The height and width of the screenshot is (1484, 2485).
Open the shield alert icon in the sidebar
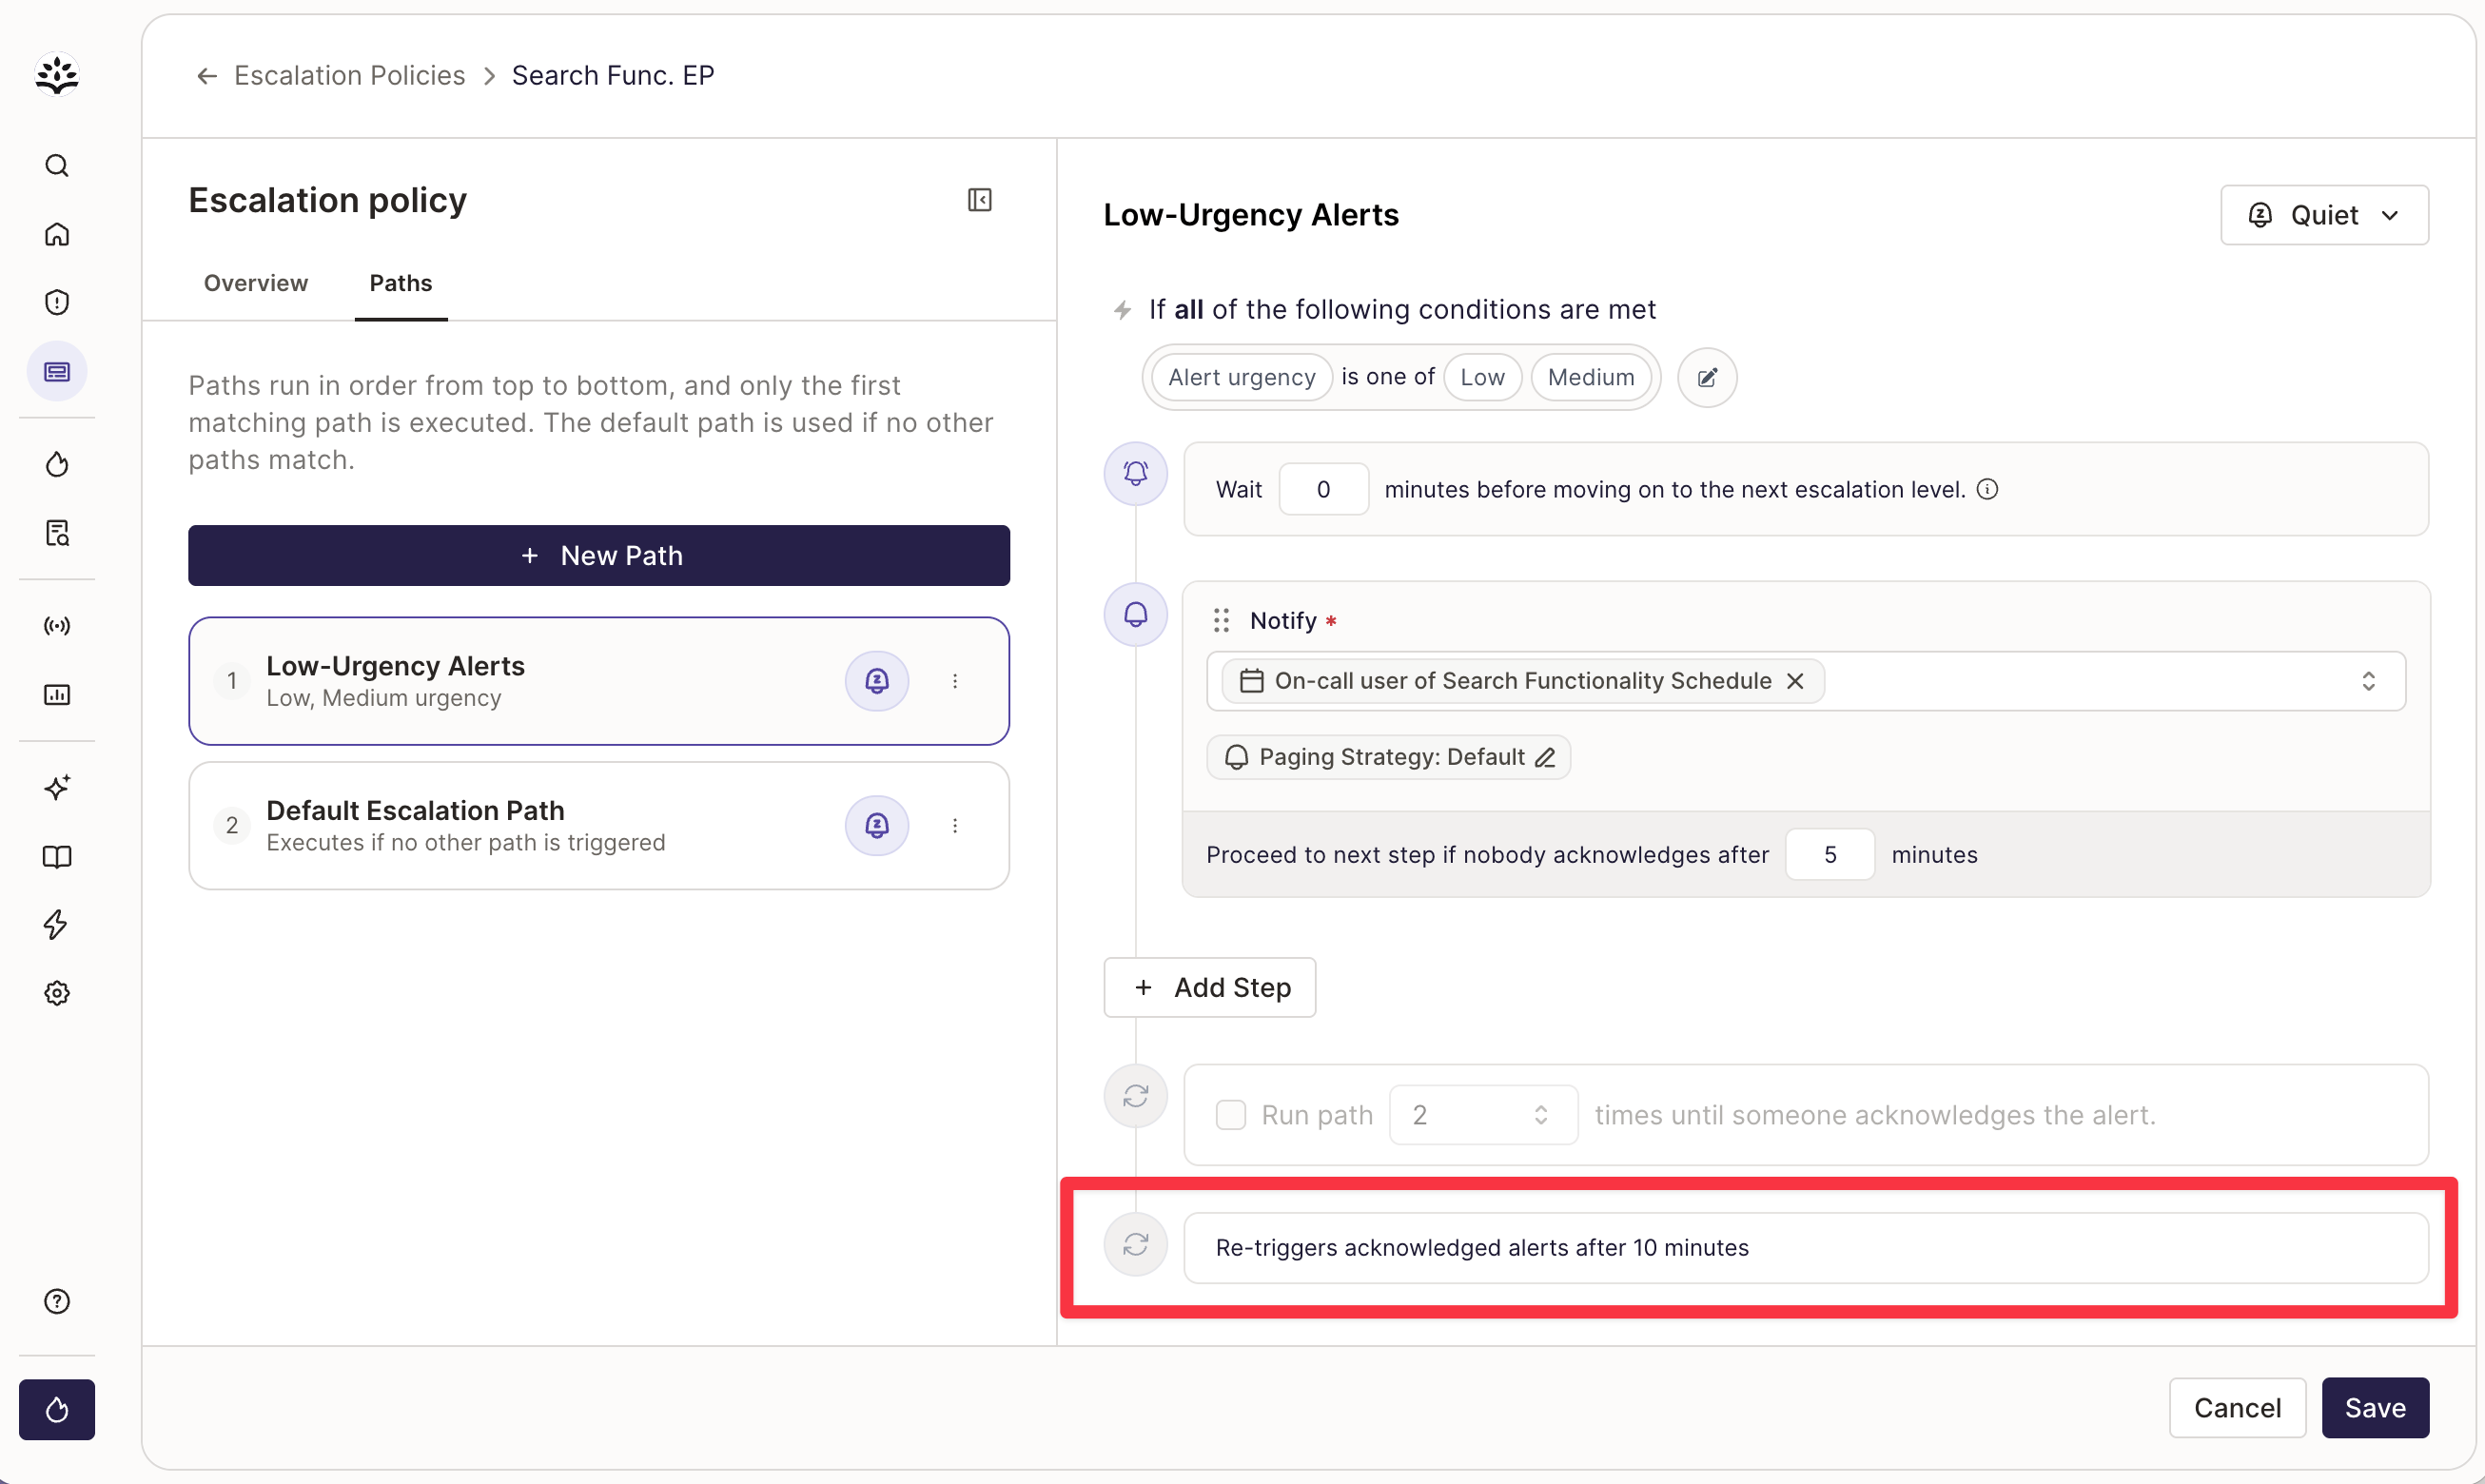coord(57,302)
